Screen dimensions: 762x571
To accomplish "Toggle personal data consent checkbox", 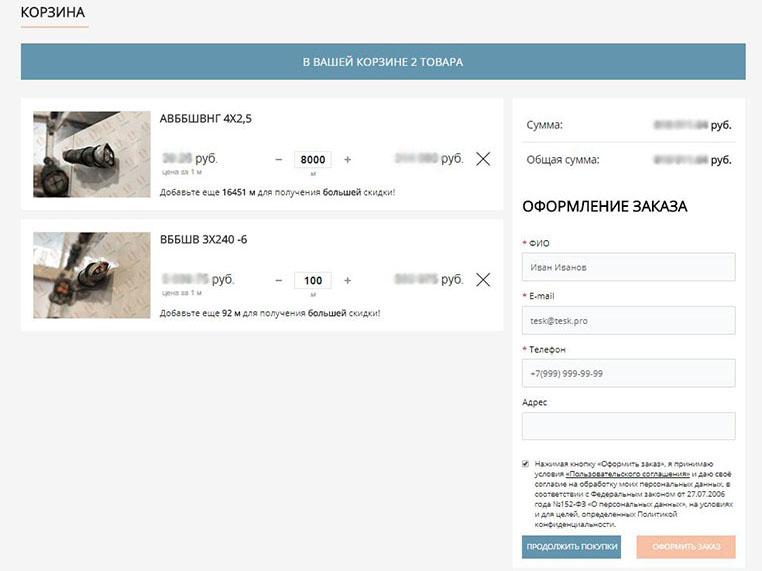I will [526, 464].
